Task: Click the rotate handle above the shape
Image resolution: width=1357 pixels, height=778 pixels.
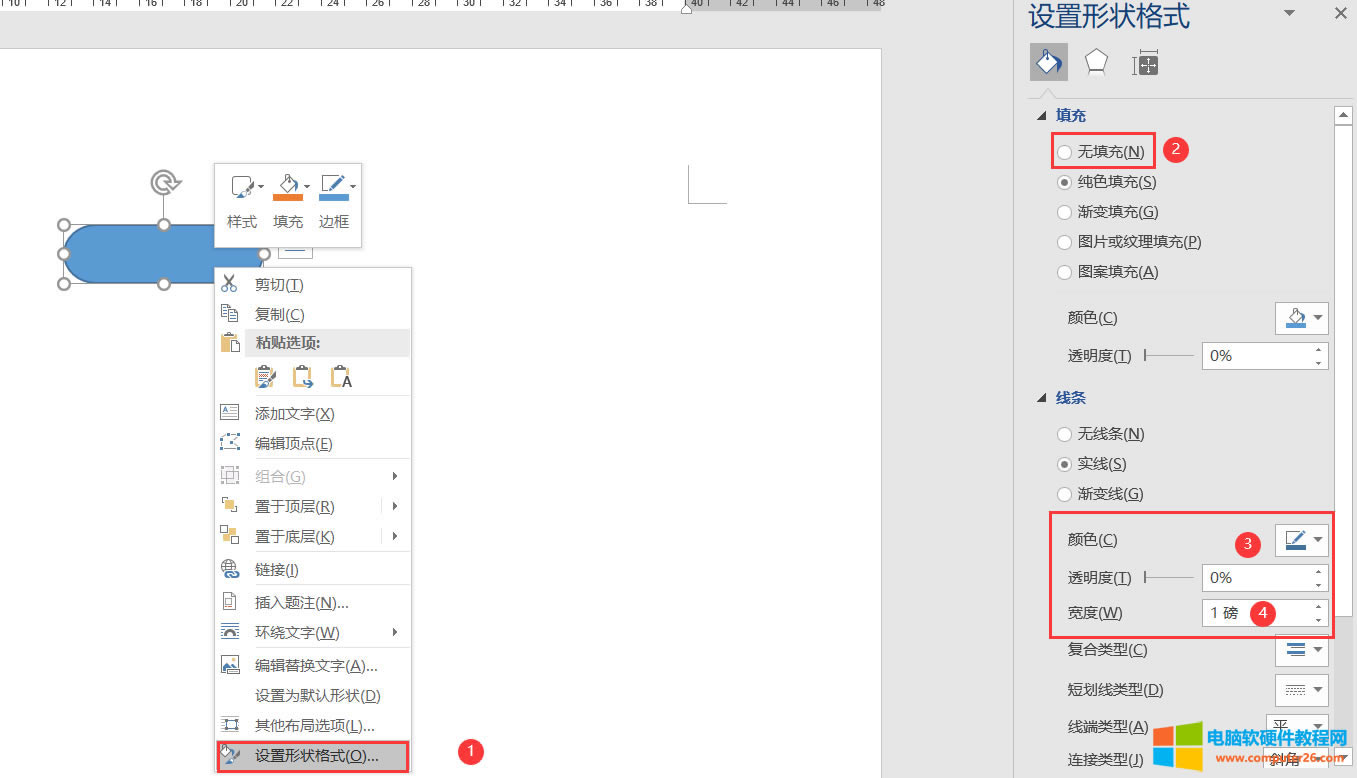Action: click(164, 182)
